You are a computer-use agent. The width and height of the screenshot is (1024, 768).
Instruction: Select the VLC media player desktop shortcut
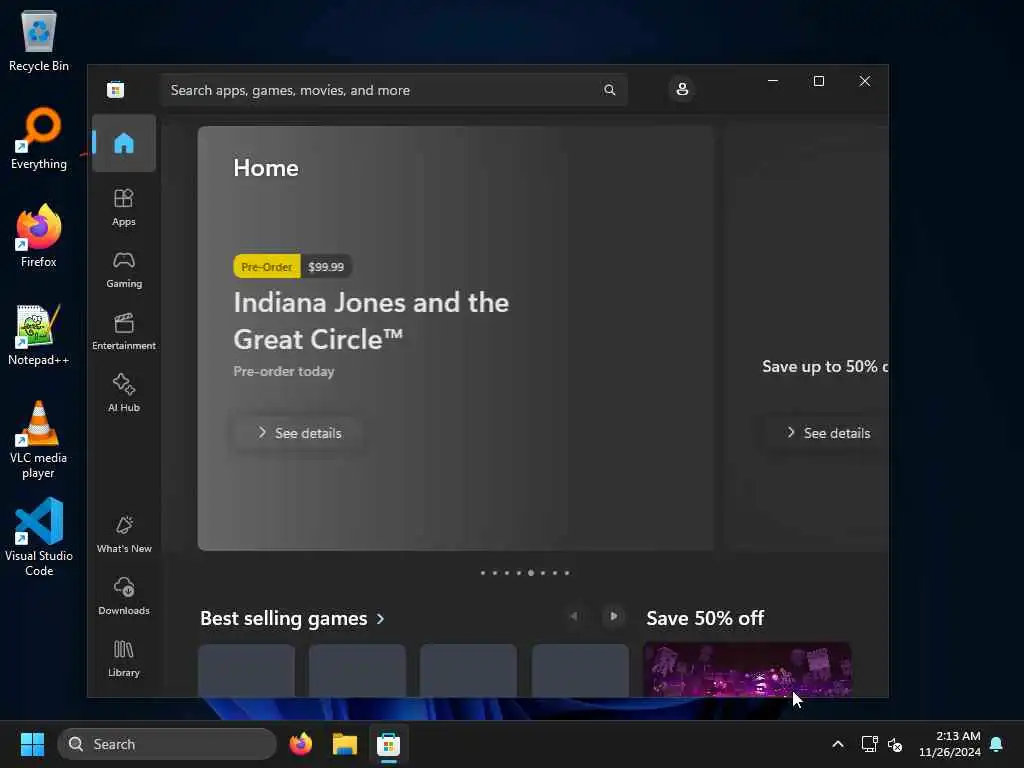coord(39,440)
